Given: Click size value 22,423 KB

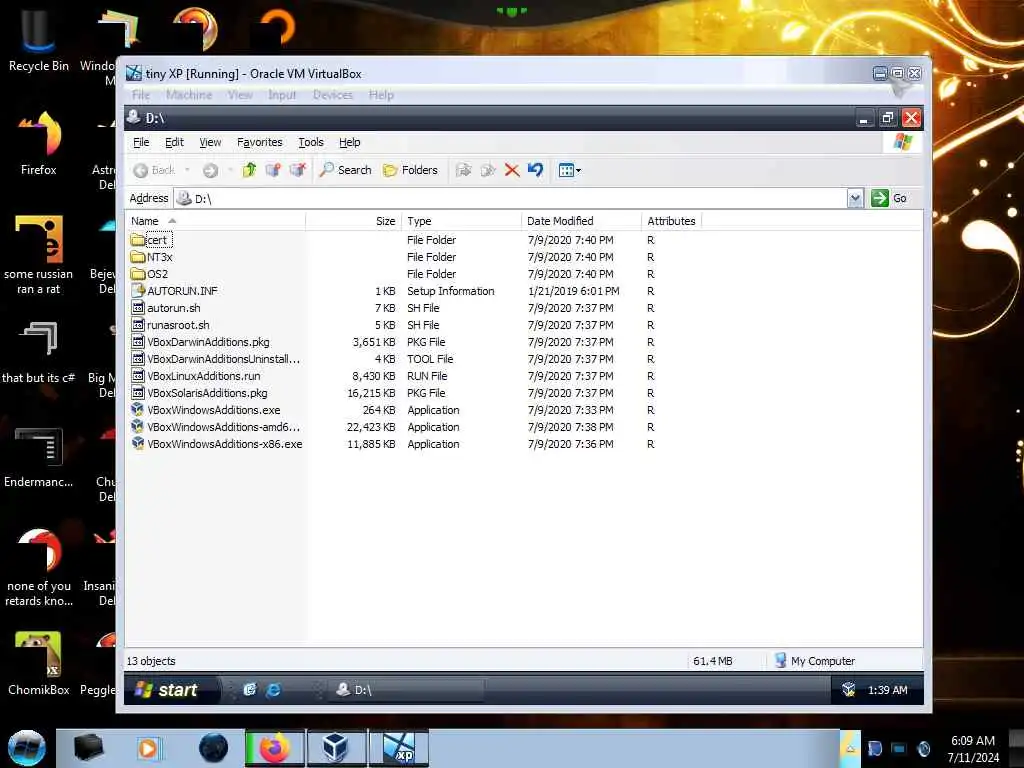Looking at the screenshot, I should tap(371, 427).
